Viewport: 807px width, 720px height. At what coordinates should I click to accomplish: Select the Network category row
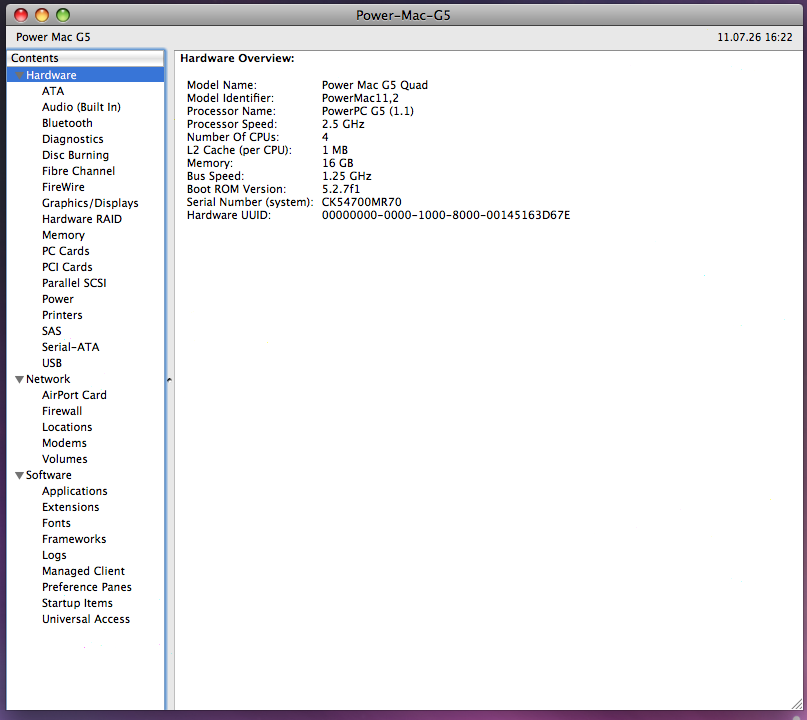point(85,379)
